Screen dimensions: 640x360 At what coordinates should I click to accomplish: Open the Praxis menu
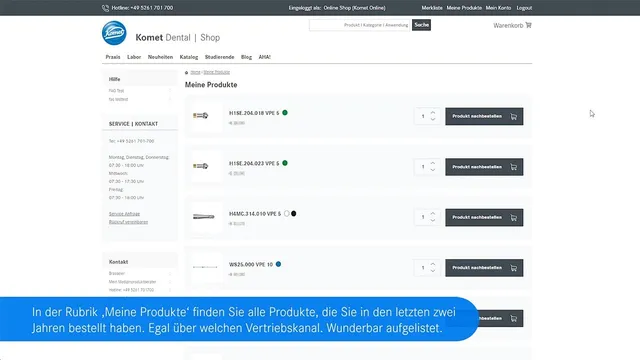coord(113,57)
